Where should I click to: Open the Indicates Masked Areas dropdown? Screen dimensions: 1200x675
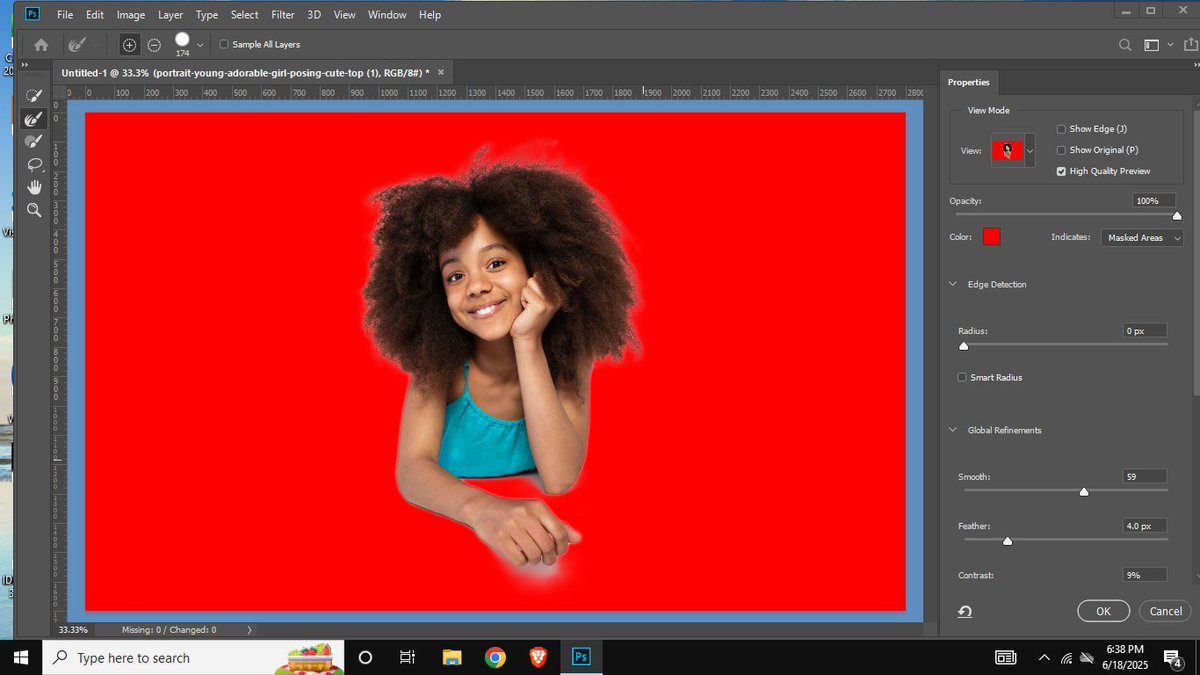tap(1142, 238)
